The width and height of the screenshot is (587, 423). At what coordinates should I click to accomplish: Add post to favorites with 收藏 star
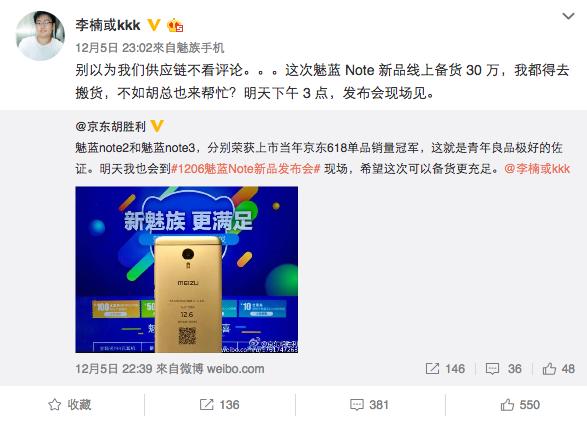click(70, 405)
